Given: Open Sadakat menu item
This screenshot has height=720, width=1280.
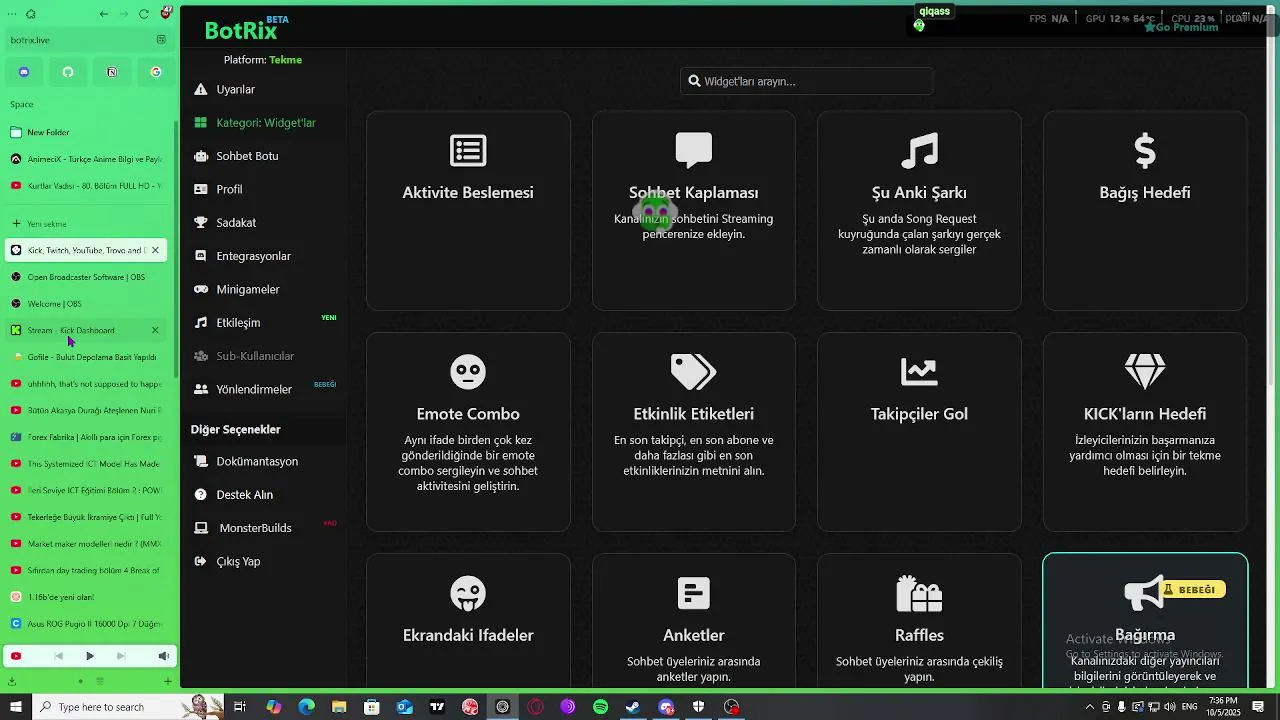Looking at the screenshot, I should [x=236, y=223].
